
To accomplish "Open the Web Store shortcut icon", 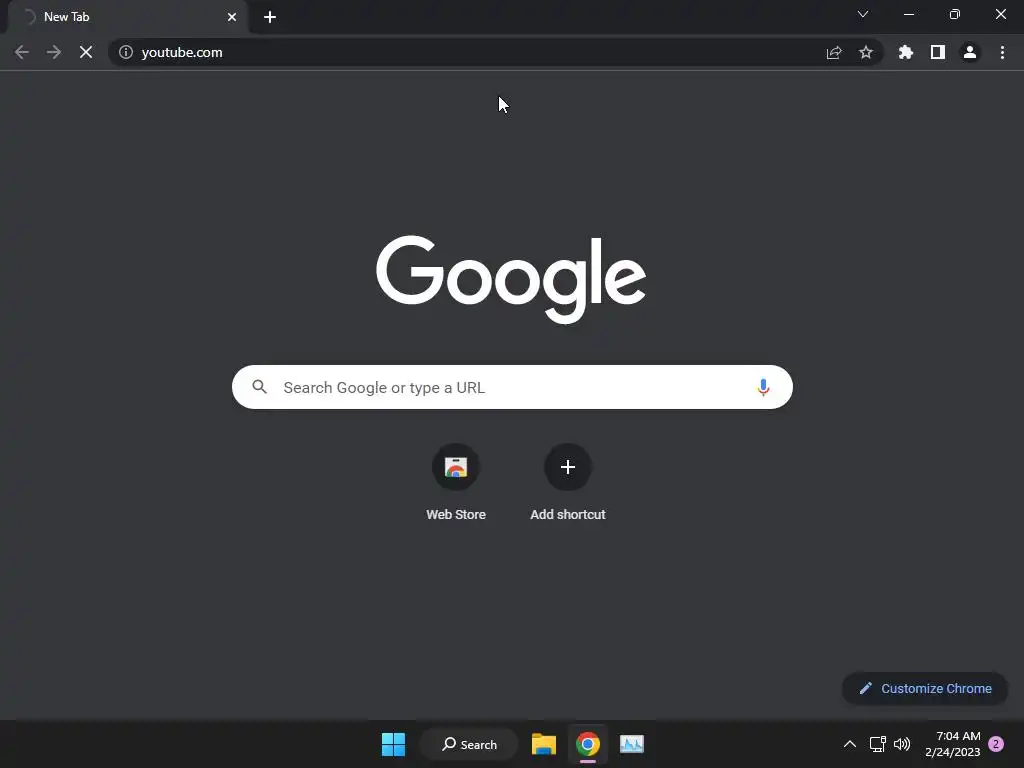I will tap(456, 467).
